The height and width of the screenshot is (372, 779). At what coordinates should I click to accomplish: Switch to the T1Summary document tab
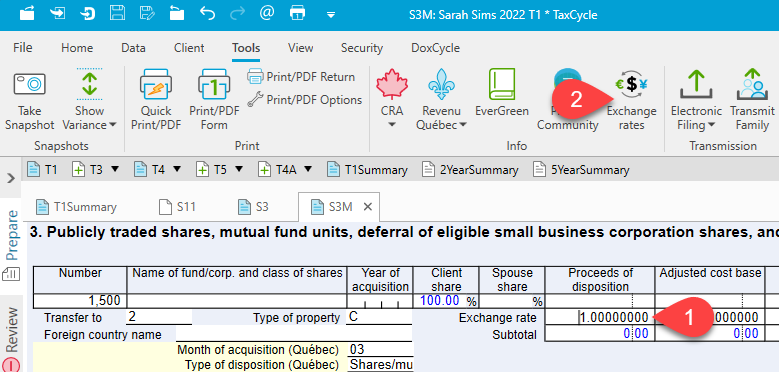point(77,207)
